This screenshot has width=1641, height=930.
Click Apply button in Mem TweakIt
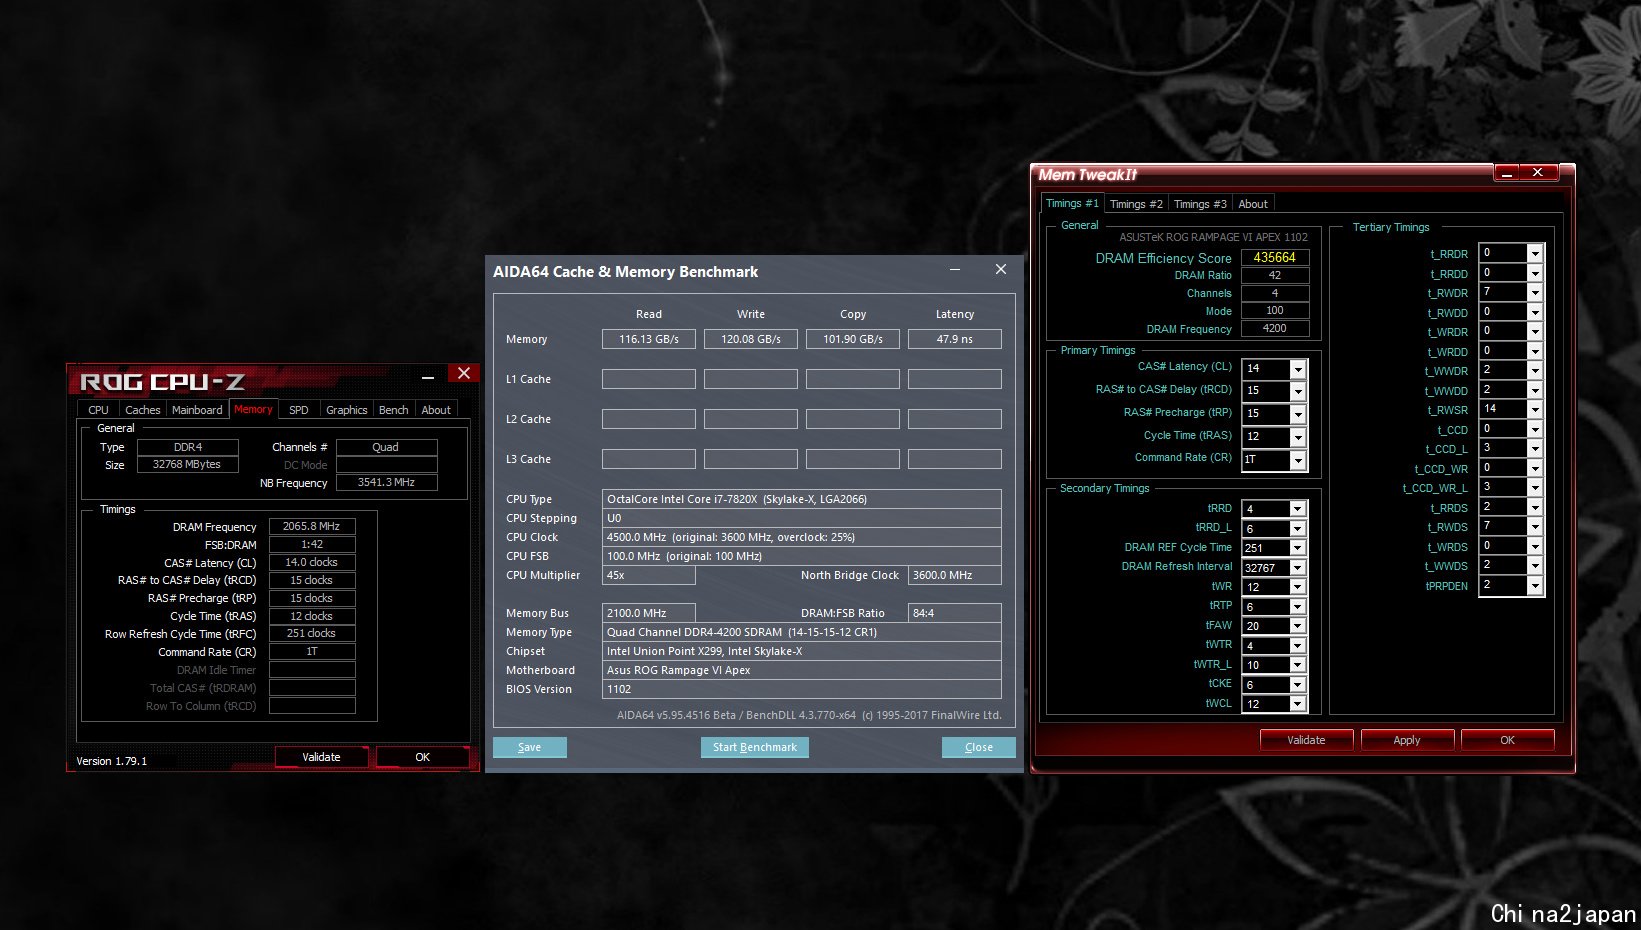(x=1407, y=740)
